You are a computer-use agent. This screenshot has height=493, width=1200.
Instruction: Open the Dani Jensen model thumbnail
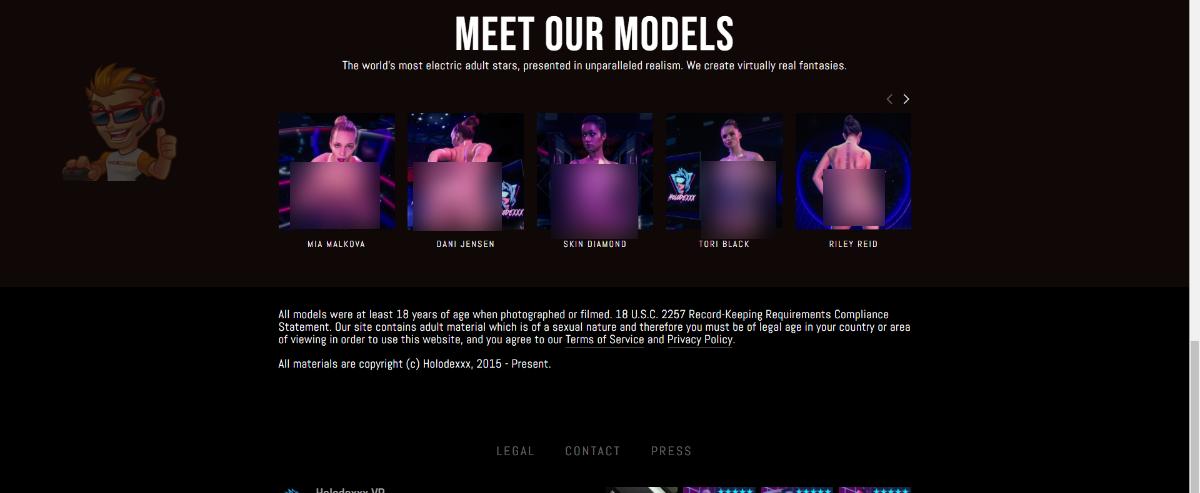coord(465,171)
